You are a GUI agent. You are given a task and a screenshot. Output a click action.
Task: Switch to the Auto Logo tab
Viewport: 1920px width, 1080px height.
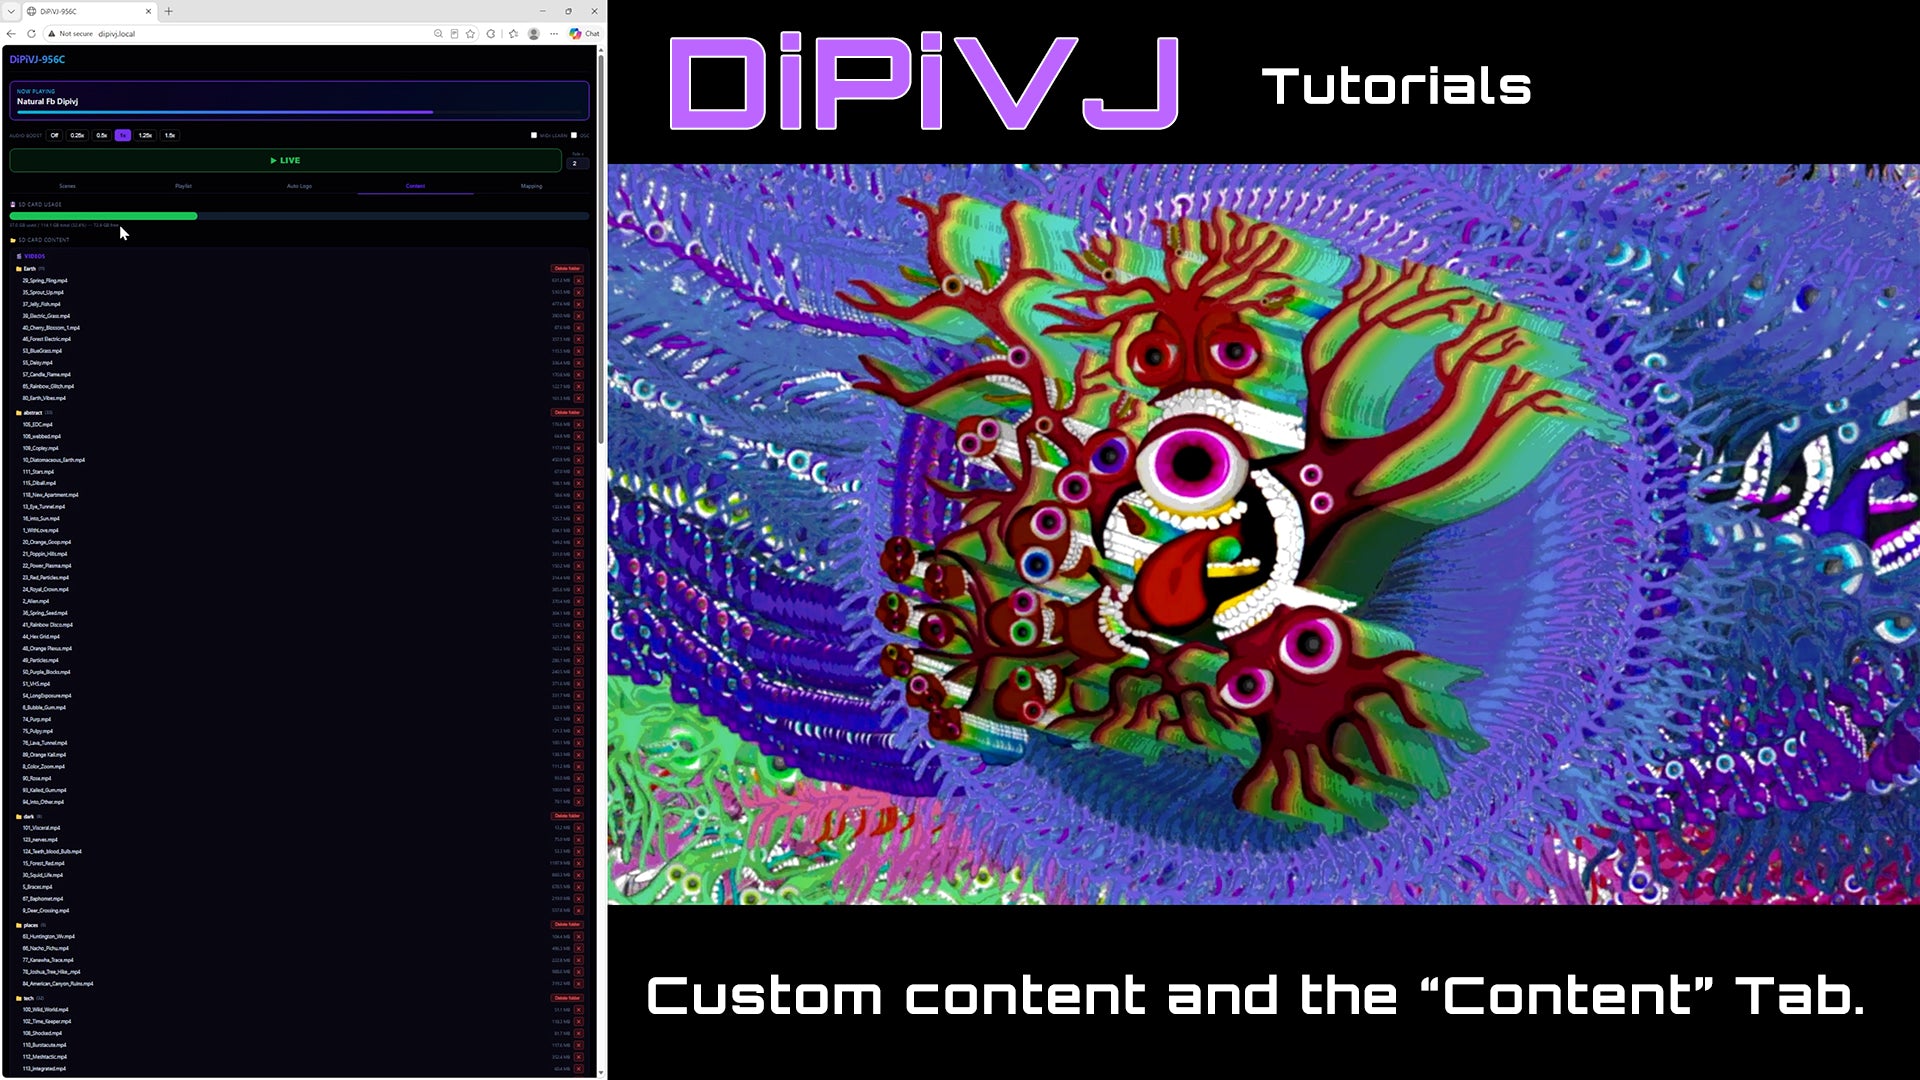click(x=299, y=186)
